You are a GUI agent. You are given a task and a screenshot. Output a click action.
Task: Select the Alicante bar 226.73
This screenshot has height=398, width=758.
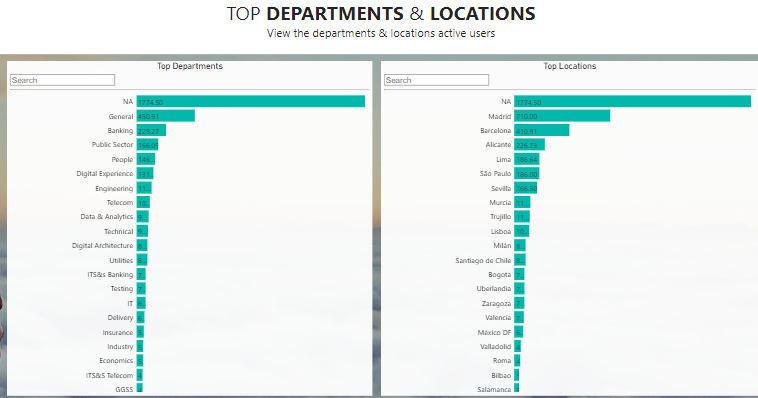529,145
